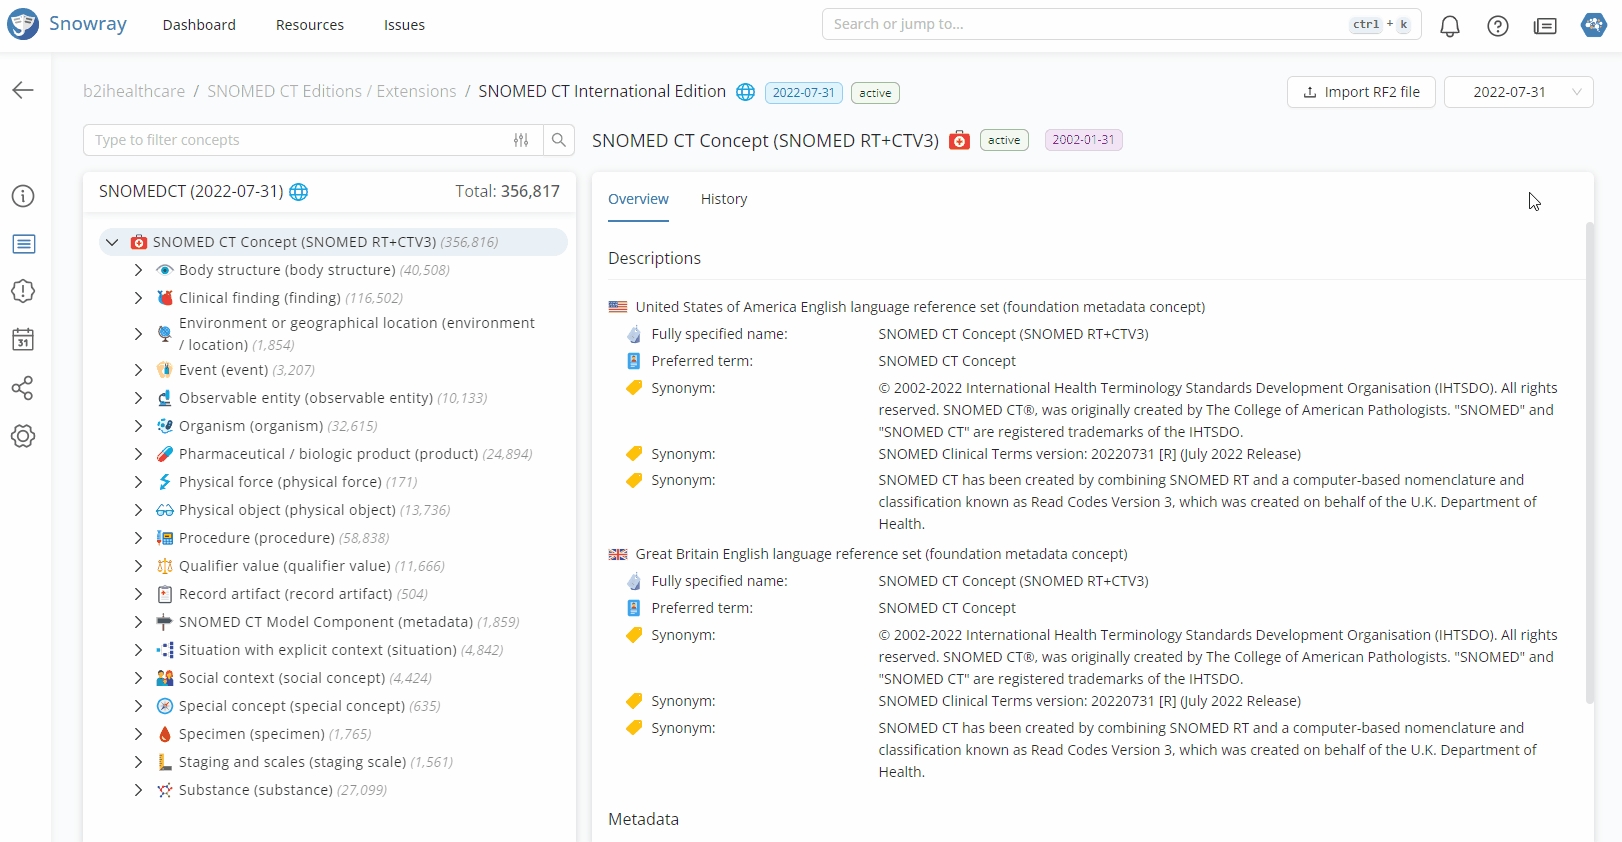
Task: Collapse the SNOMED CT Concept root node
Action: tap(112, 242)
